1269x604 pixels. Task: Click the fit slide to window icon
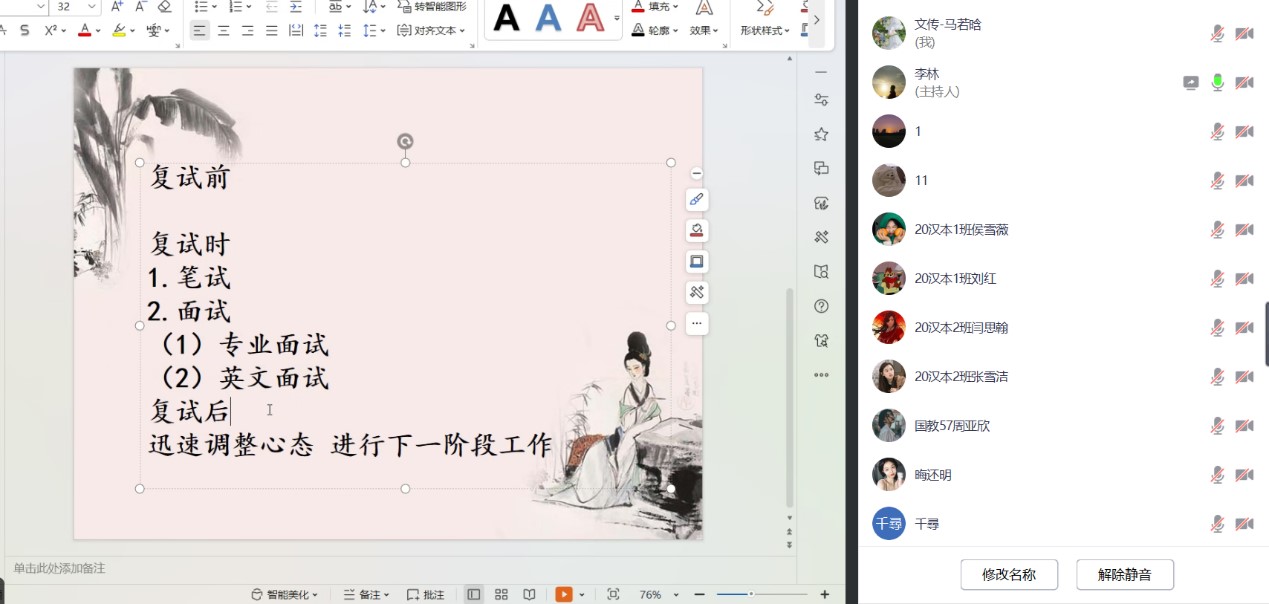coord(613,594)
